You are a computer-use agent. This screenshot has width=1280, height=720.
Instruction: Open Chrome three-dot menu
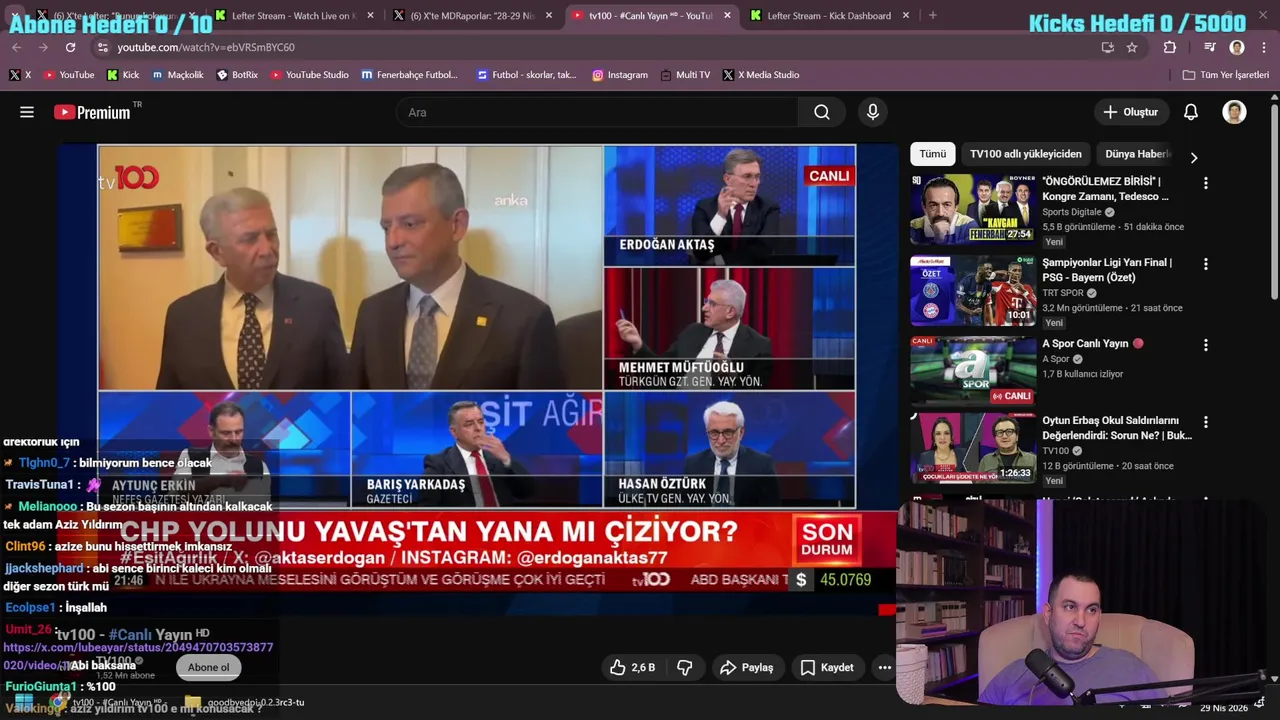click(x=1264, y=47)
